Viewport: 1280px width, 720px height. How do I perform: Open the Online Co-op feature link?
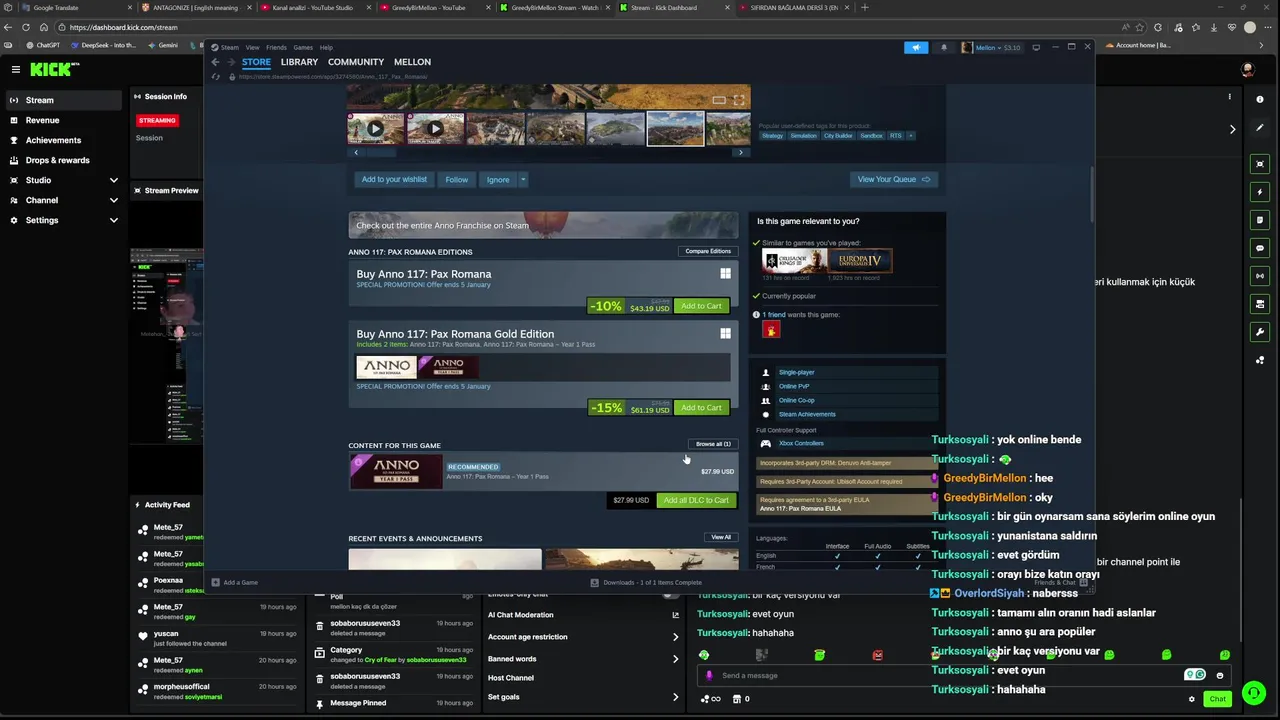point(796,400)
